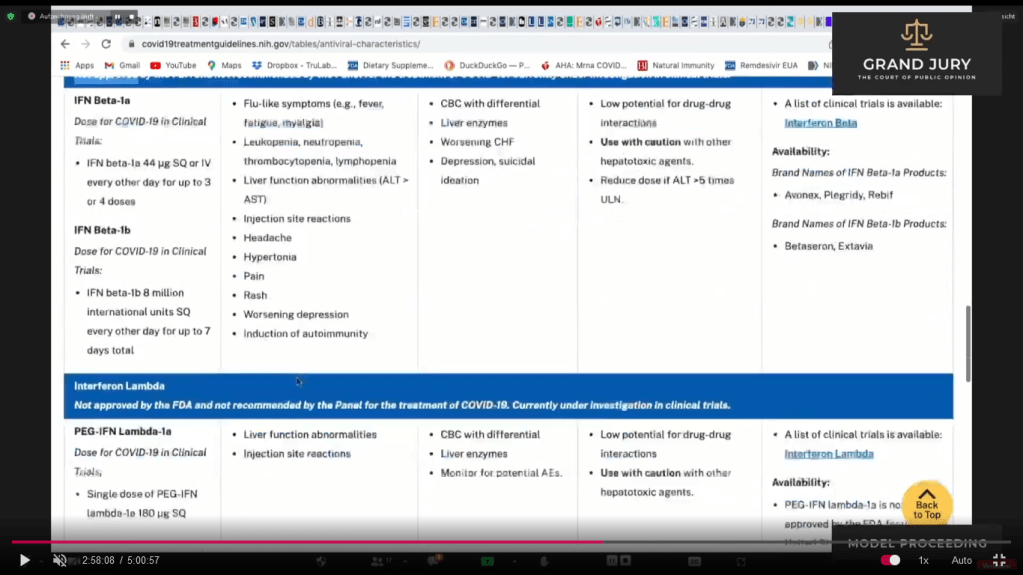Open the Interferon Lambda clinical trials link
Image resolution: width=1023 pixels, height=575 pixels.
[x=828, y=454]
